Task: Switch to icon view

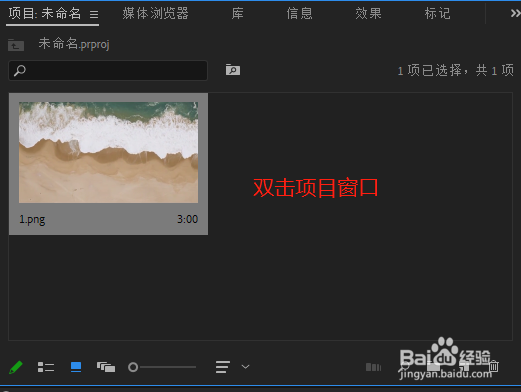Action: [x=76, y=367]
